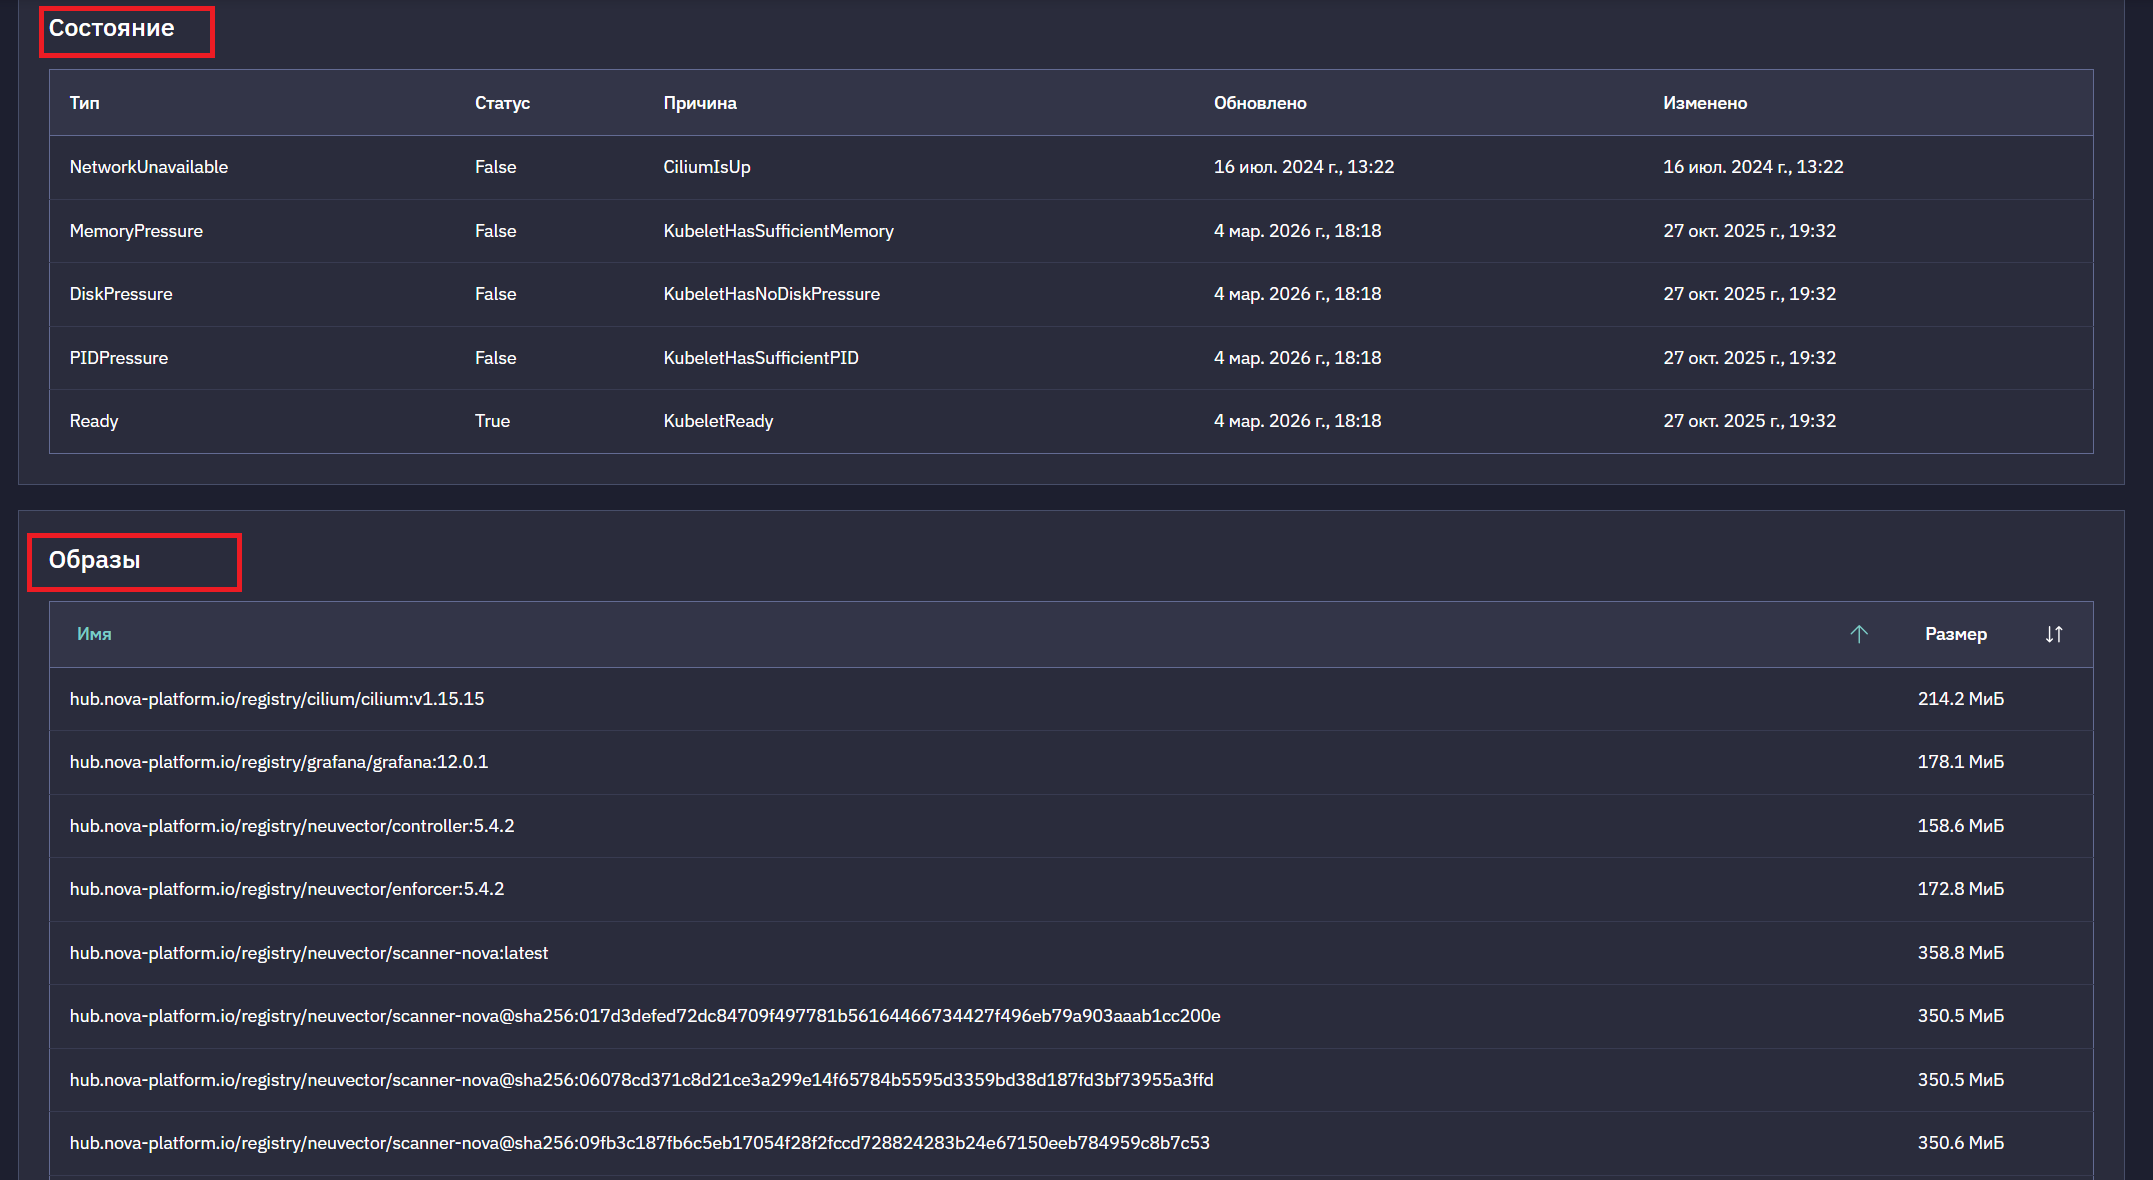This screenshot has width=2153, height=1180.
Task: Select the DiskPressure condition type
Action: pyautogui.click(x=121, y=294)
